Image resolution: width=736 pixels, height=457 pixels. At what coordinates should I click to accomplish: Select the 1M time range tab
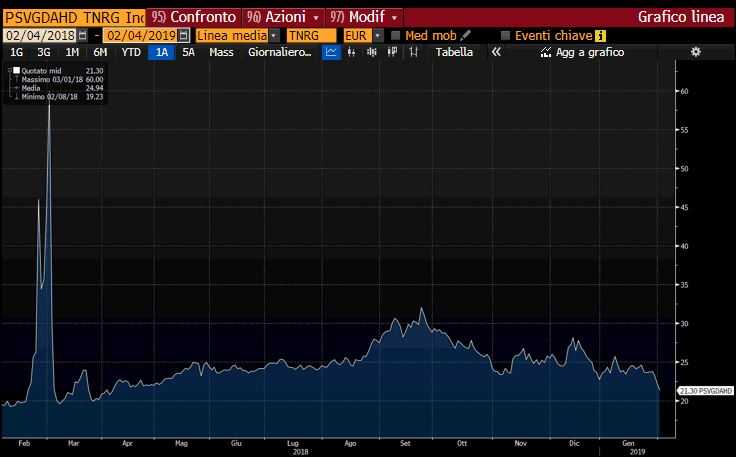click(72, 52)
